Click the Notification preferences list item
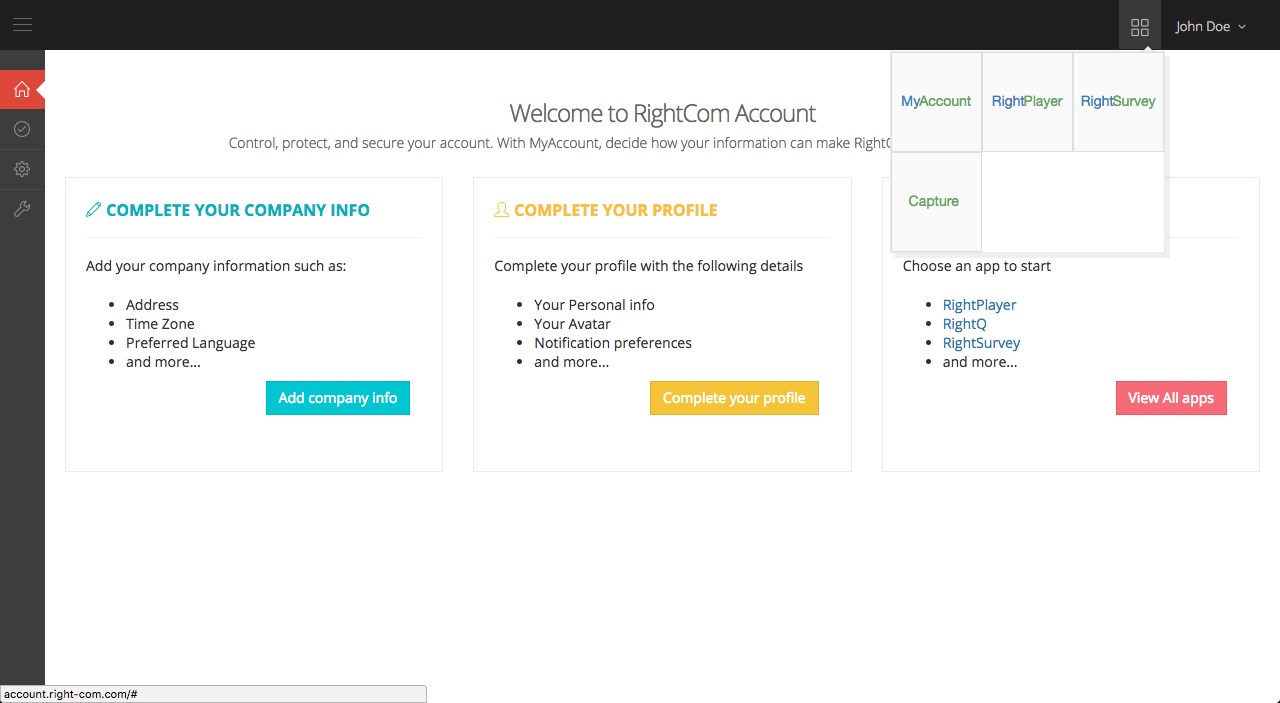Screen dimensions: 1280x703 click(x=613, y=343)
